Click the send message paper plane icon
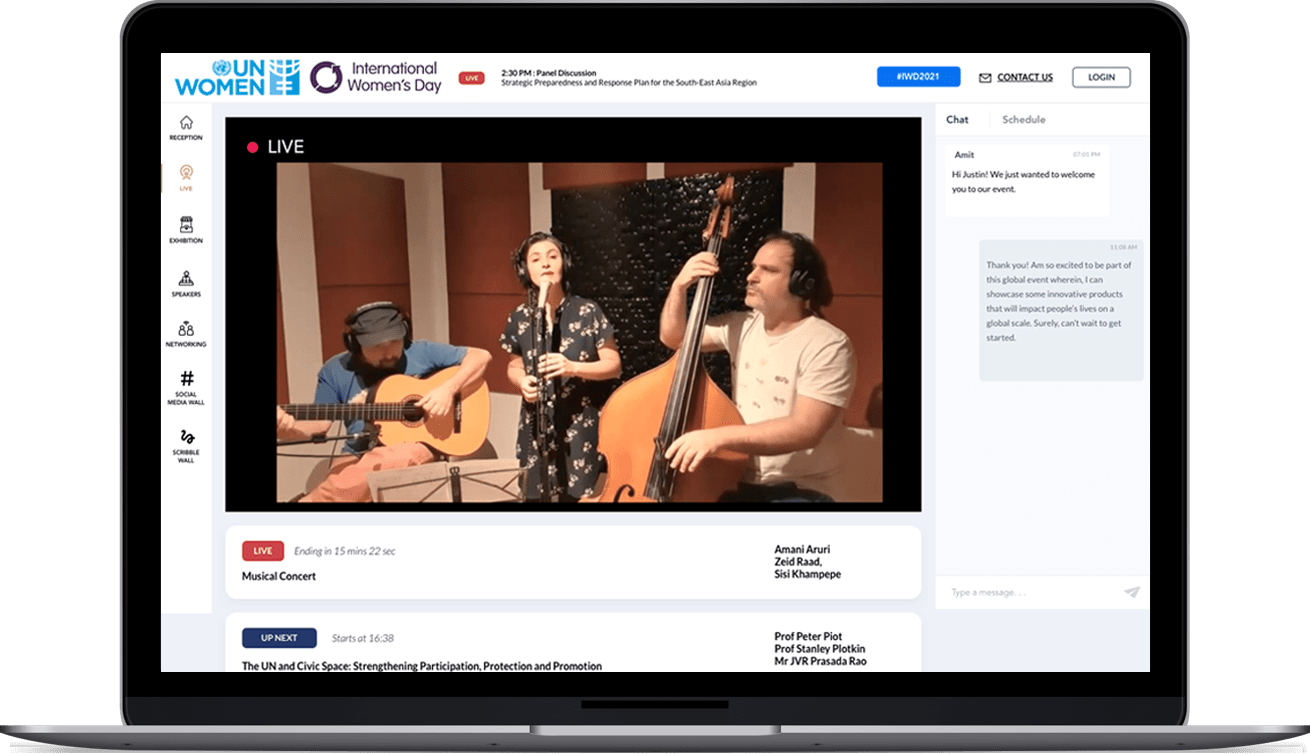 click(x=1131, y=592)
